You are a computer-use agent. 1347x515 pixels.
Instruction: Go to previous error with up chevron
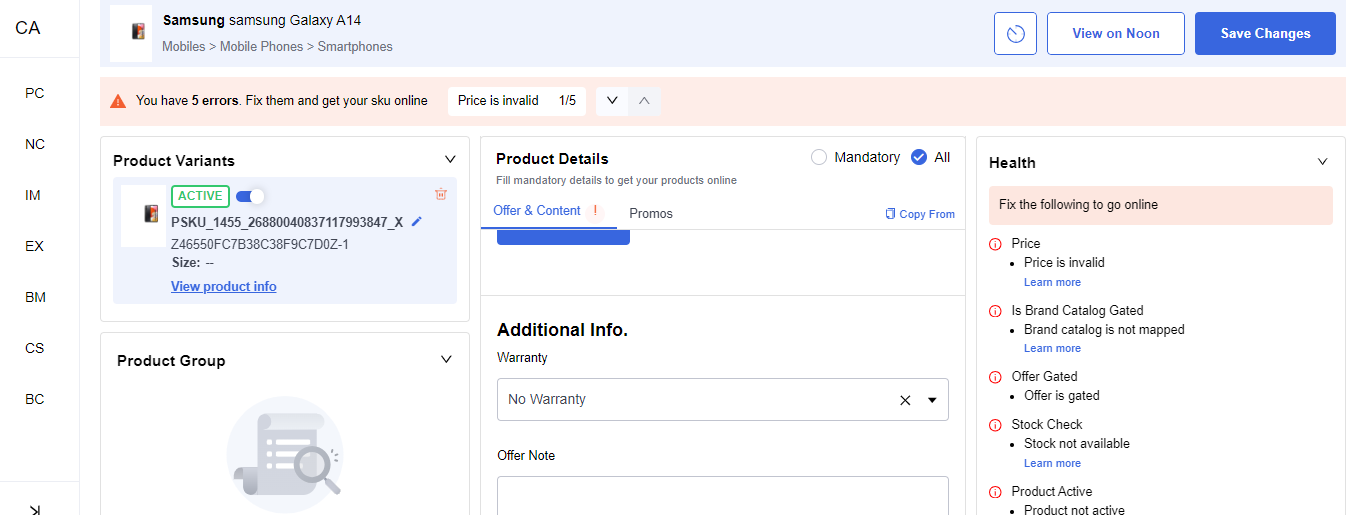point(644,101)
